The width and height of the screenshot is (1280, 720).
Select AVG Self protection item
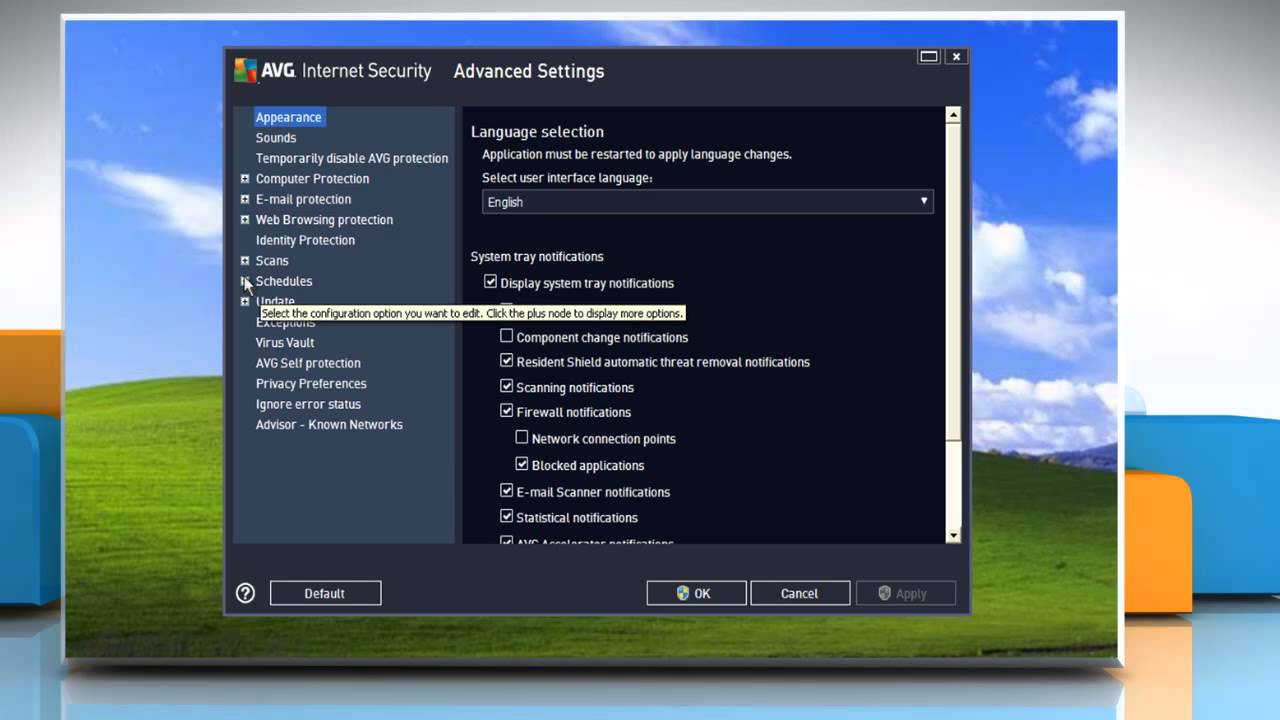pyautogui.click(x=308, y=363)
